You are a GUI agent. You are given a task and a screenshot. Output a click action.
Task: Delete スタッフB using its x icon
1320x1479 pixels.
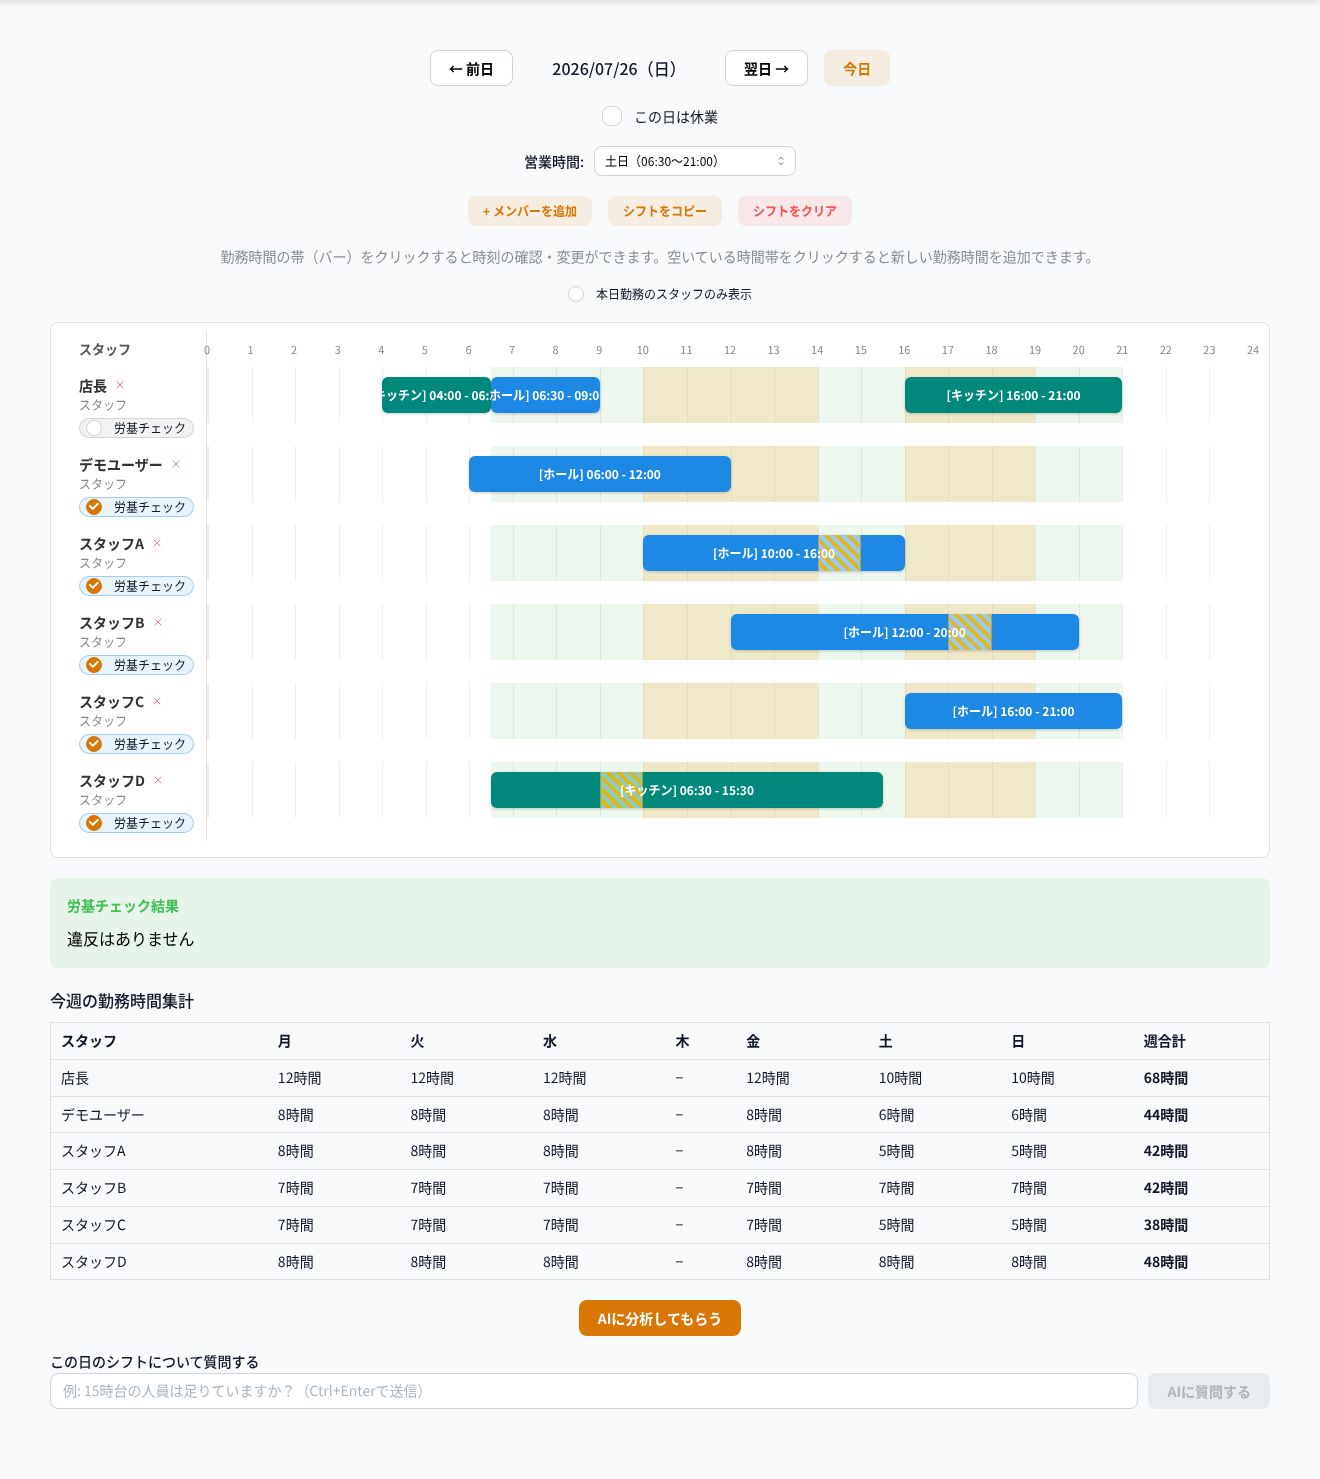pyautogui.click(x=158, y=622)
